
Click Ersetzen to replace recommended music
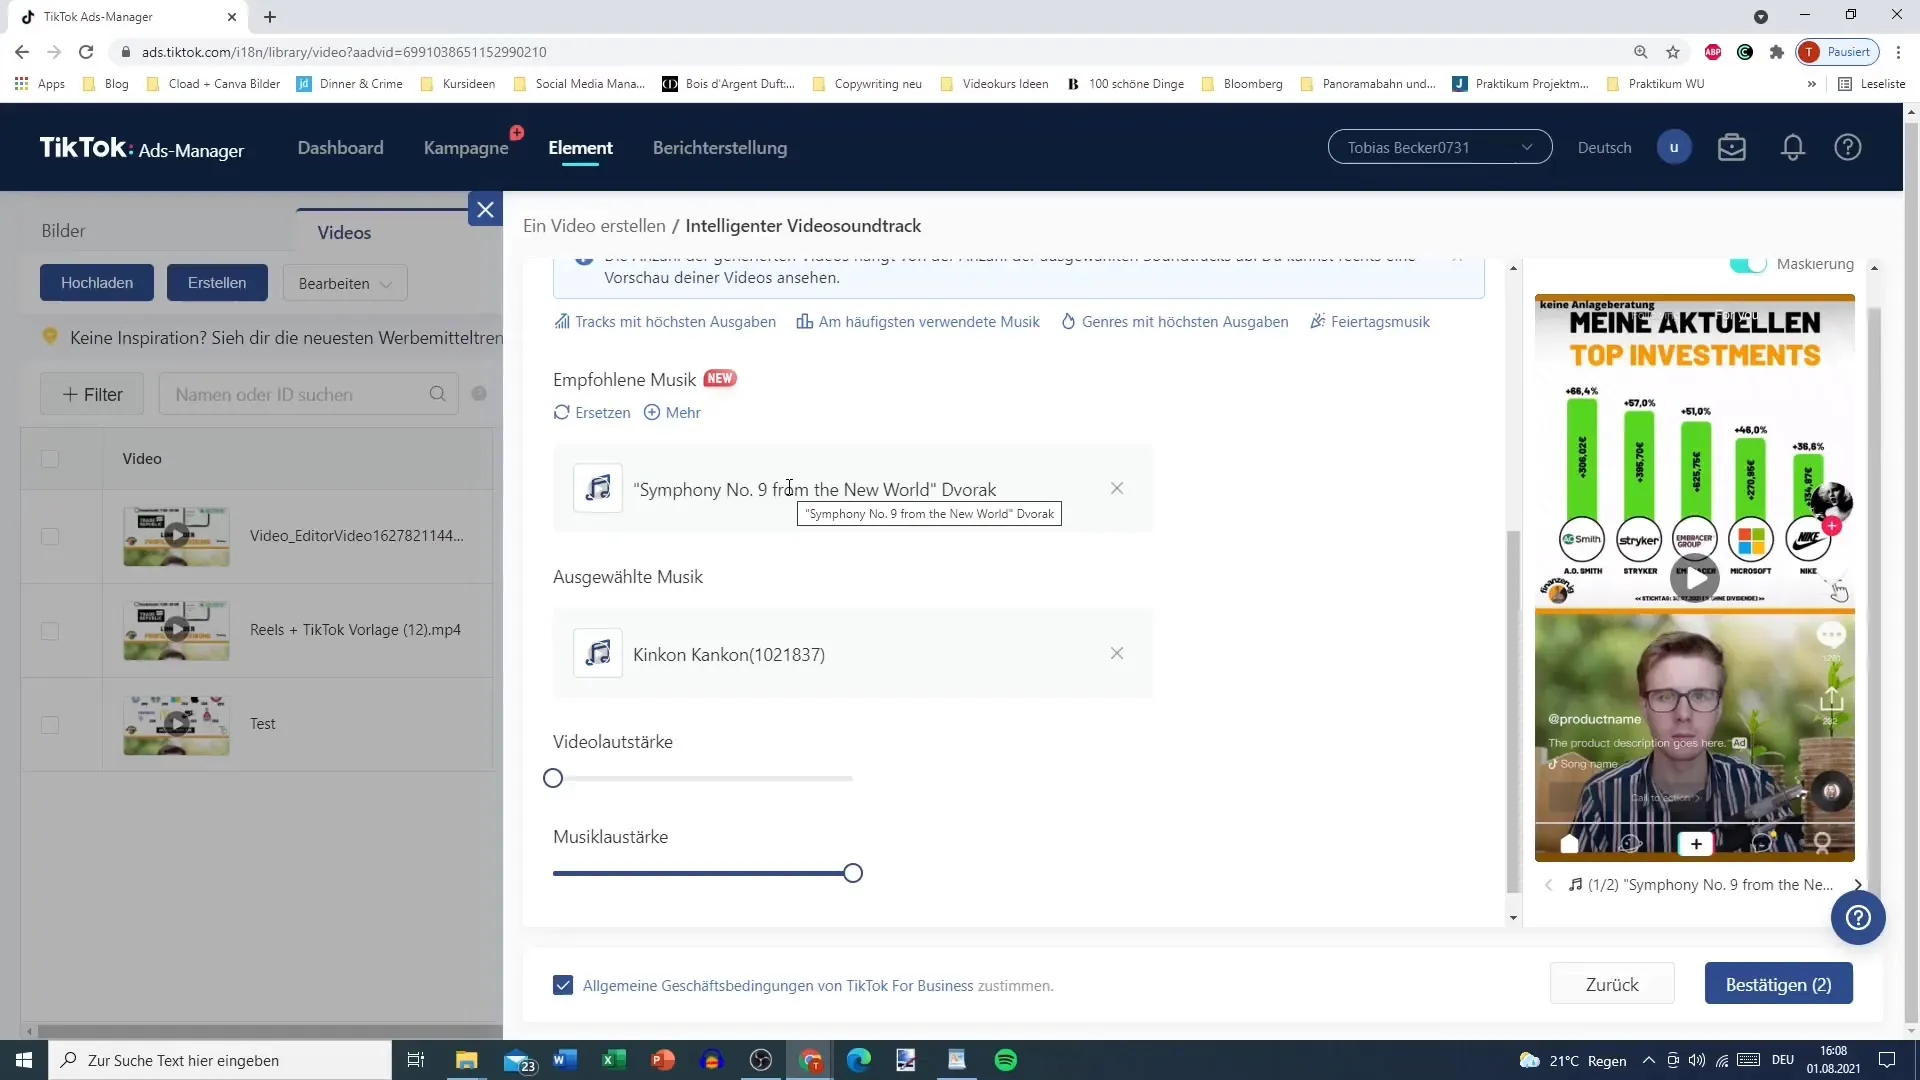point(592,413)
